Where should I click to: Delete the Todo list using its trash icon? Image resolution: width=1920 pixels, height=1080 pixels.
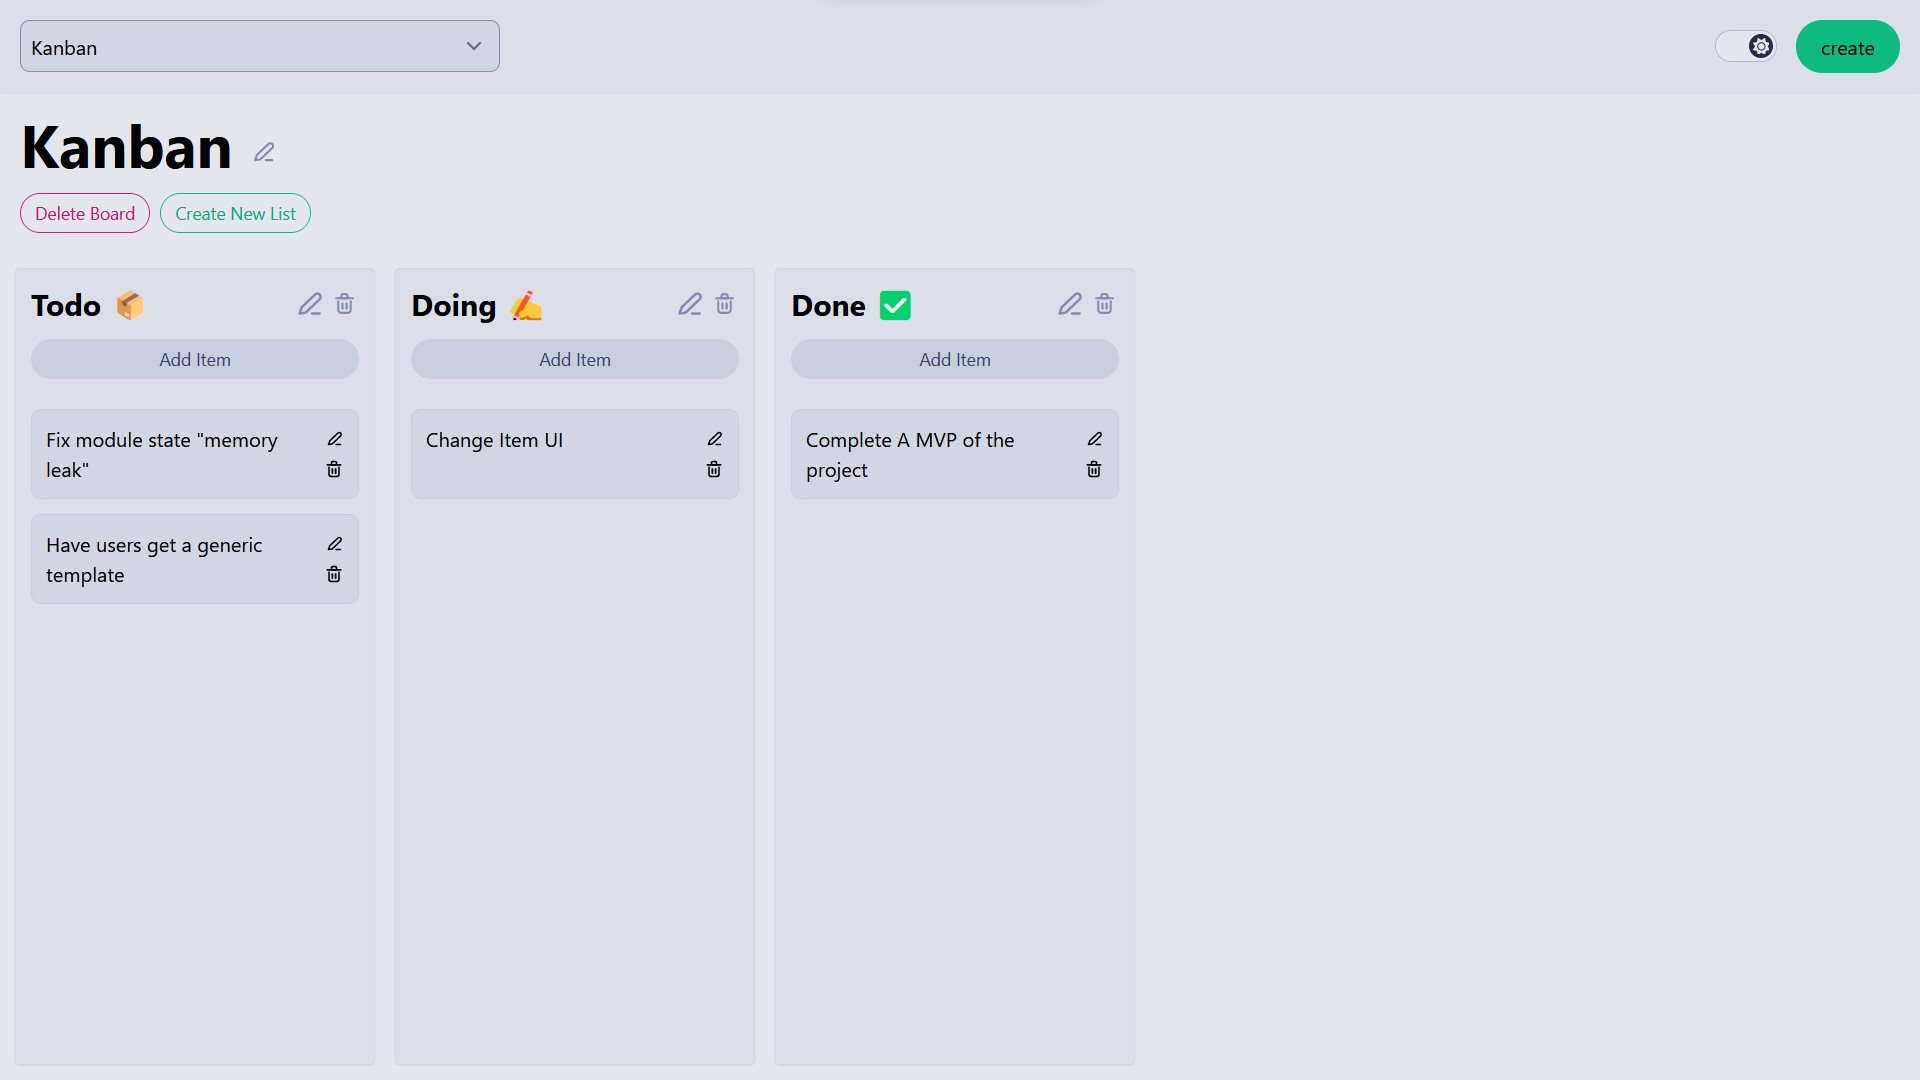tap(344, 304)
